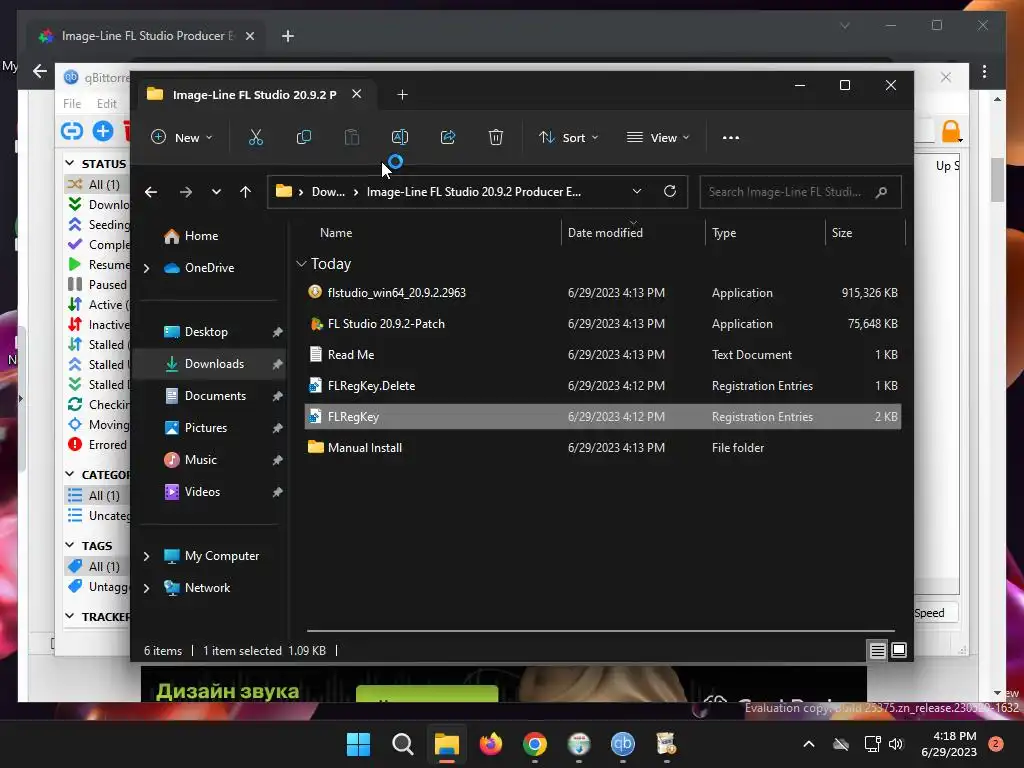1024x768 pixels.
Task: Click the Cut scissors icon in Explorer toolbar
Action: [x=255, y=137]
